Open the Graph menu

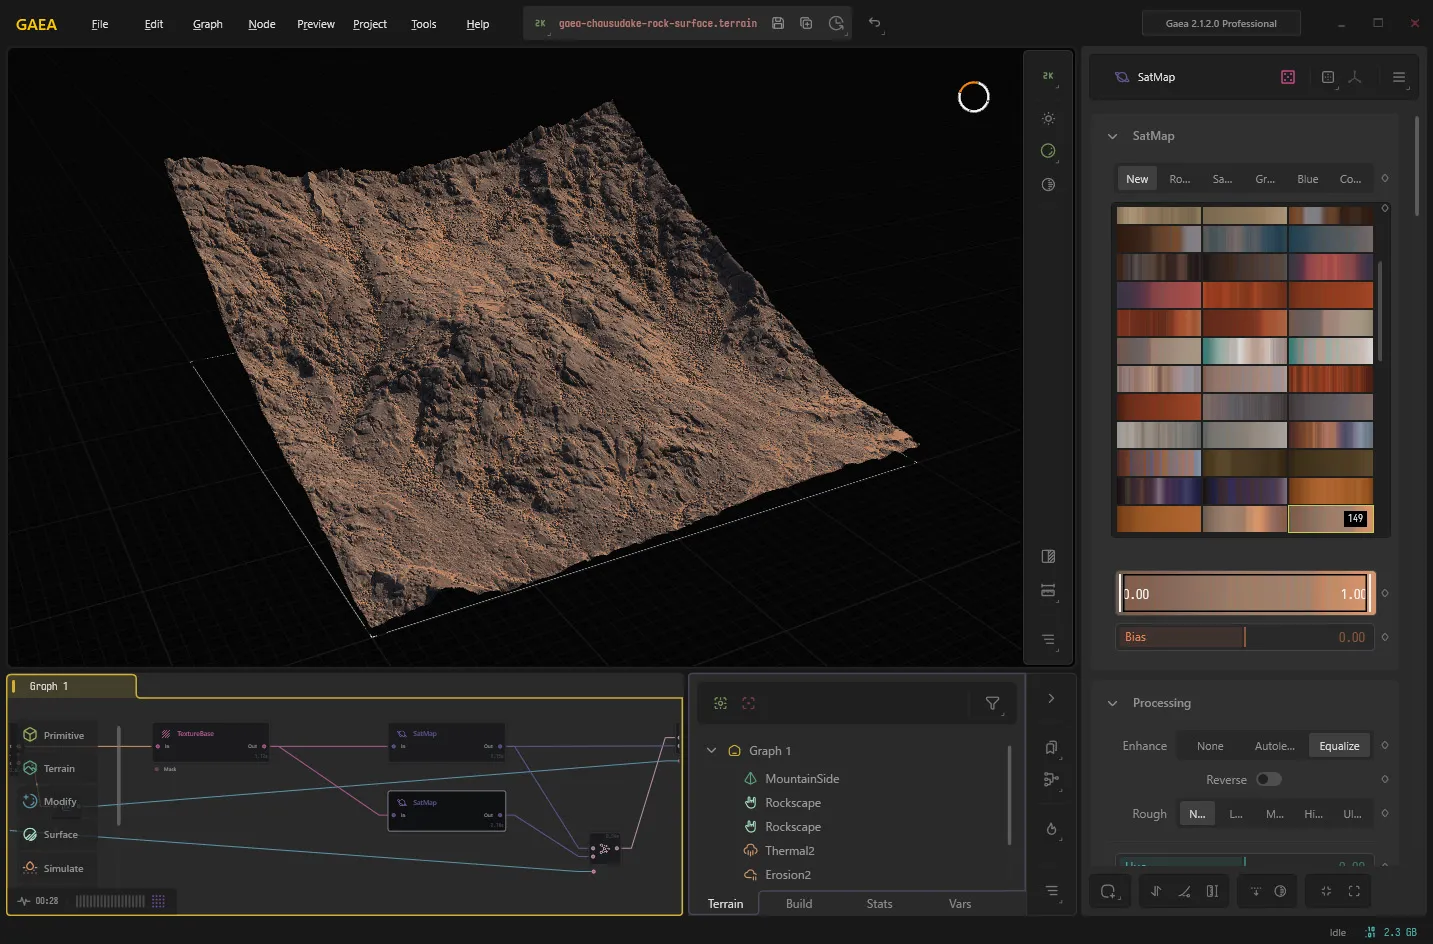[208, 24]
